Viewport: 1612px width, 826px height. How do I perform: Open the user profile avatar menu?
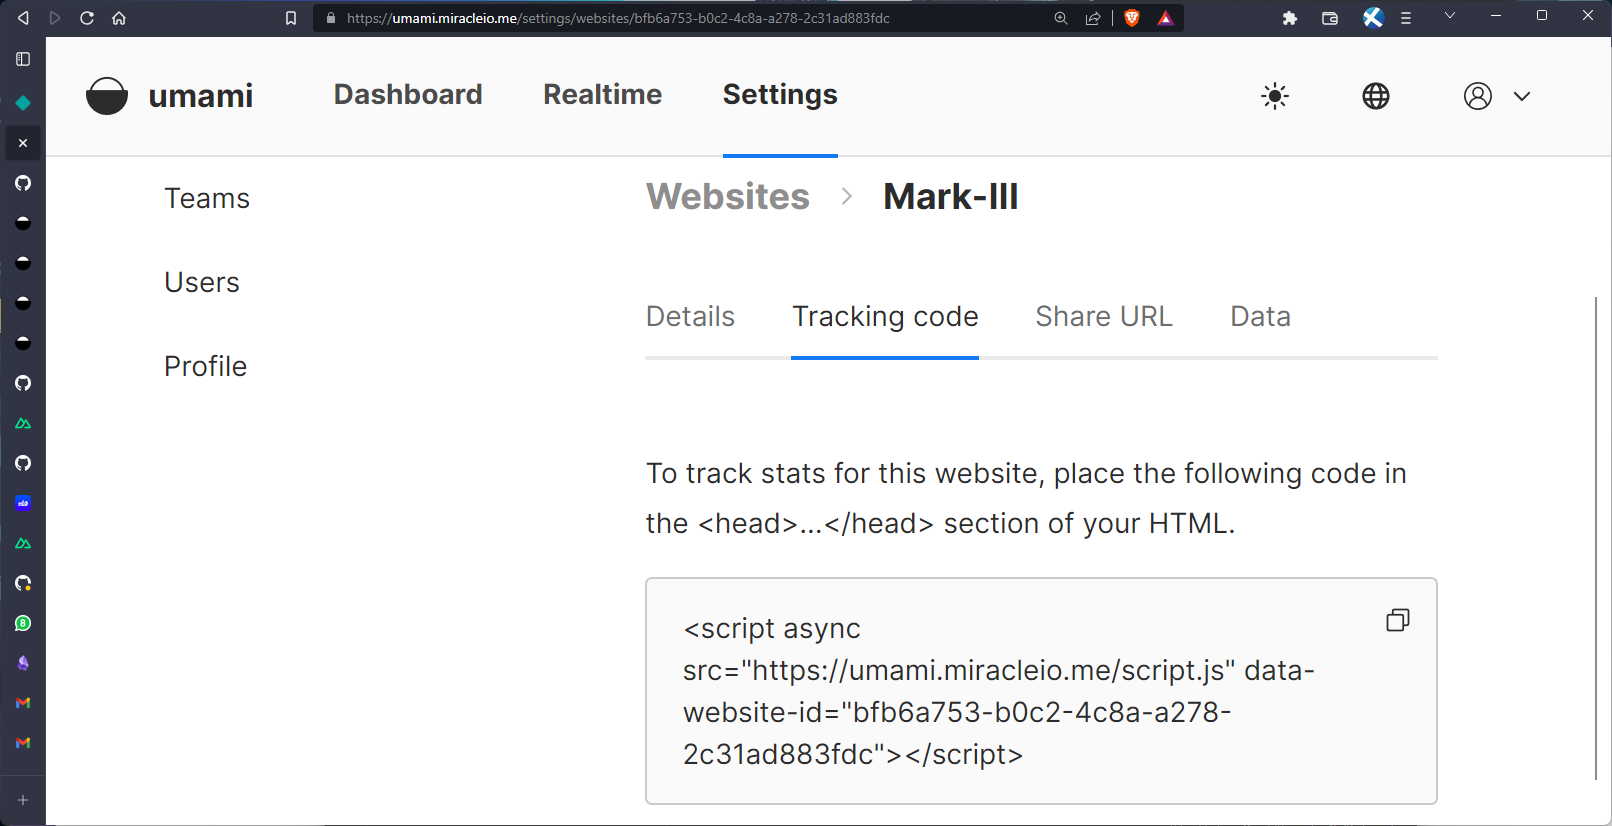coord(1478,96)
